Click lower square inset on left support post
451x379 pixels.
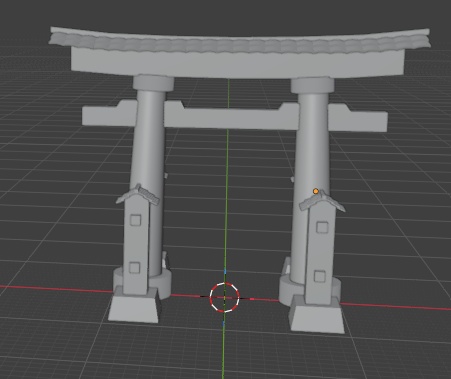pos(134,268)
